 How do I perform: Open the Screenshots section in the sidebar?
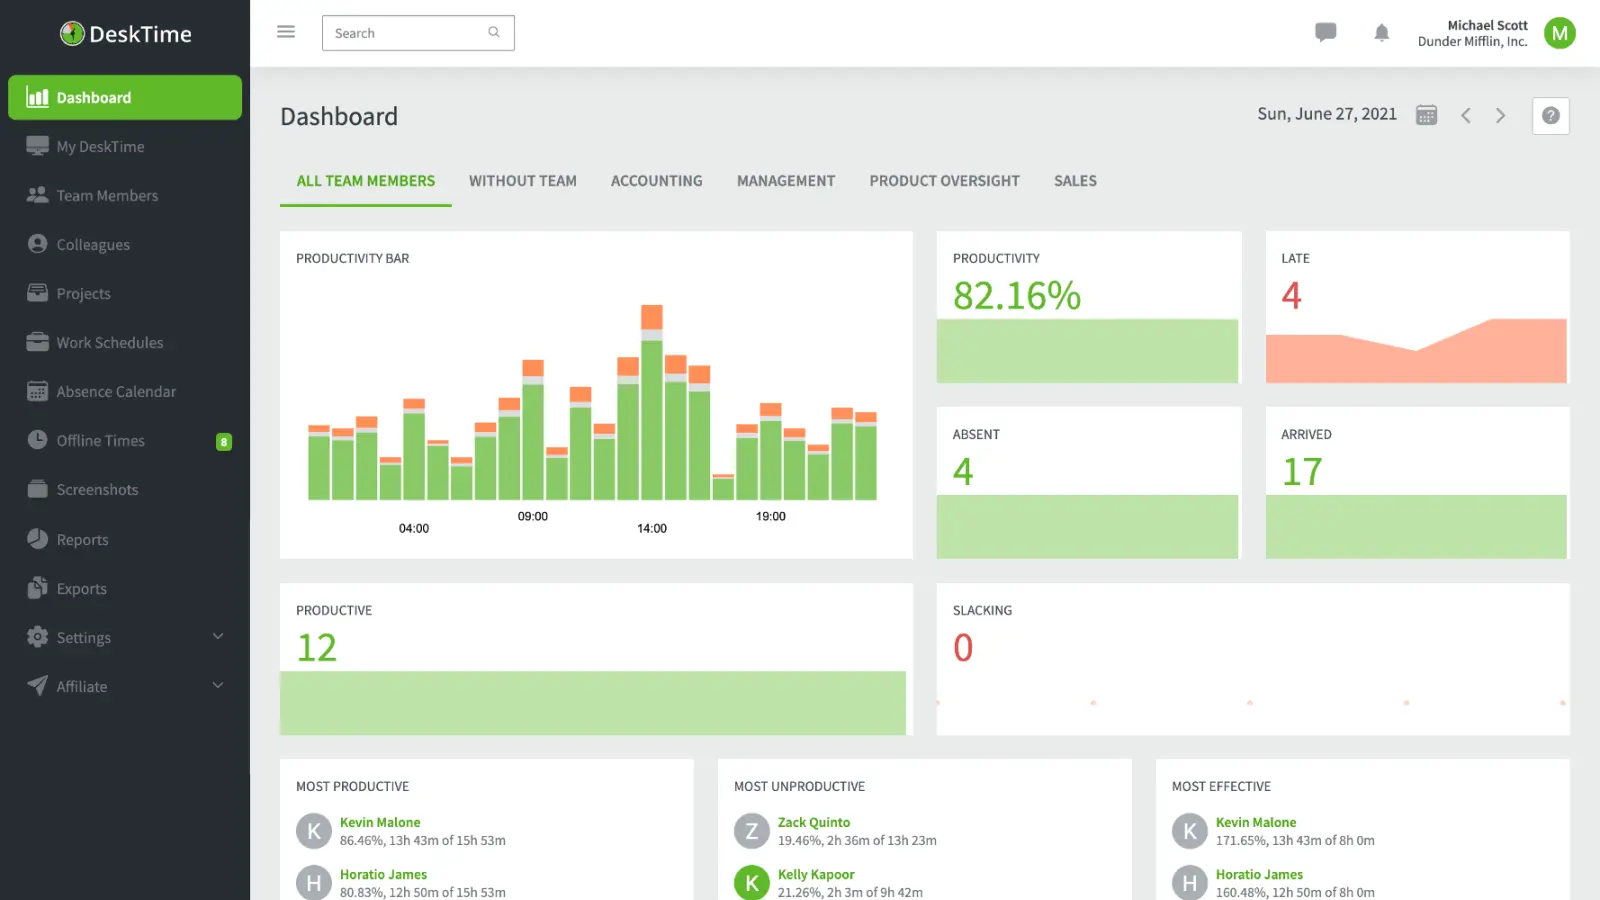[97, 489]
